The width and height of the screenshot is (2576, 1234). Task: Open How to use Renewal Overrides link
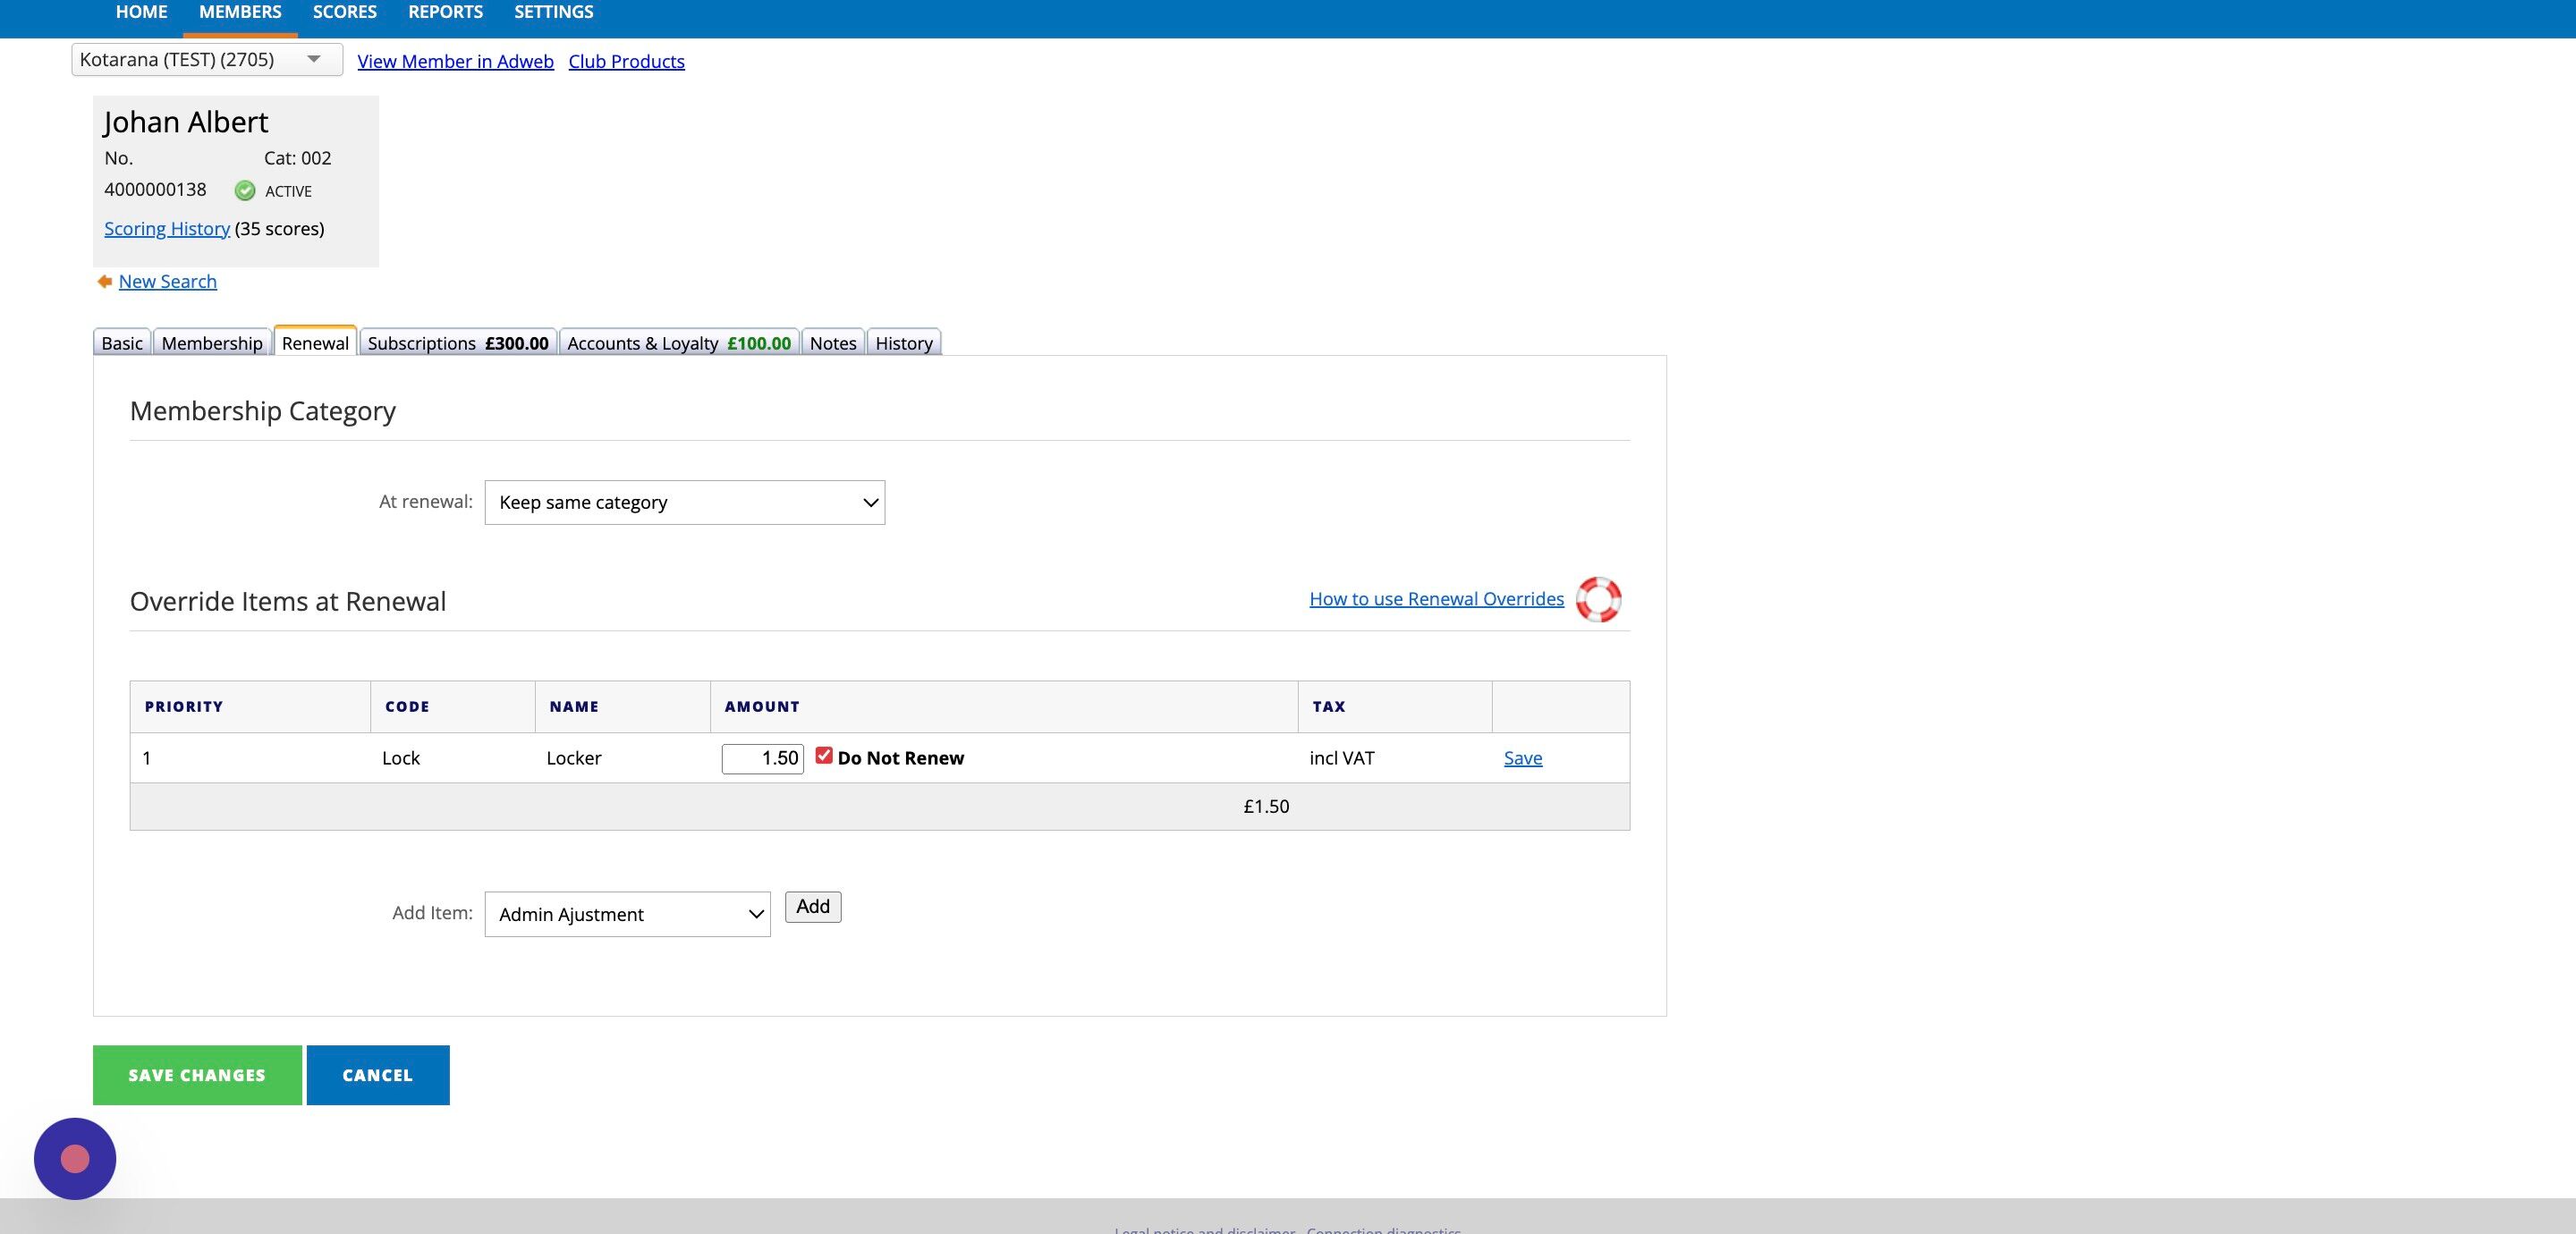click(1436, 599)
